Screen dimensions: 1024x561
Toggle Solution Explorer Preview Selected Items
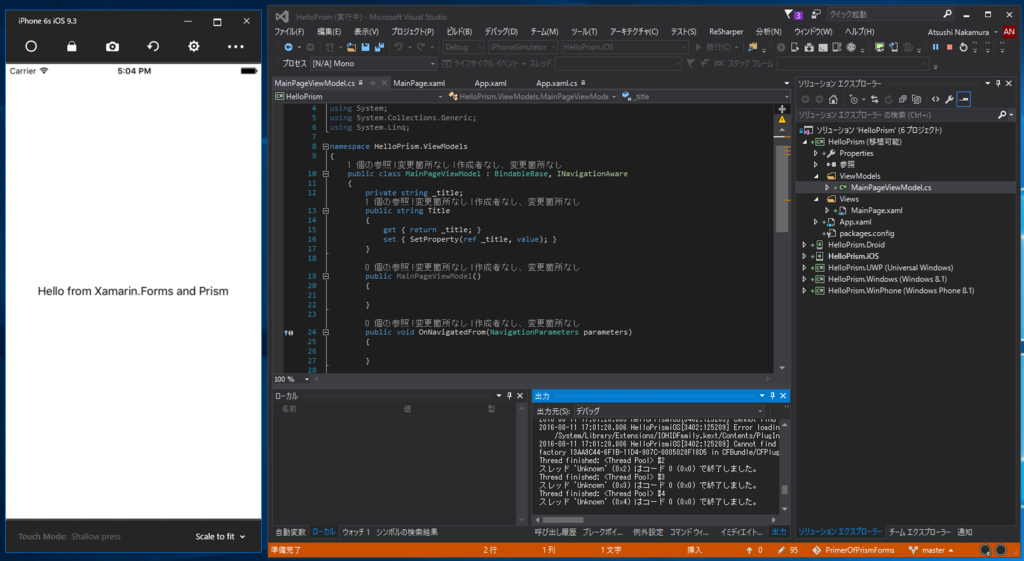coord(964,99)
